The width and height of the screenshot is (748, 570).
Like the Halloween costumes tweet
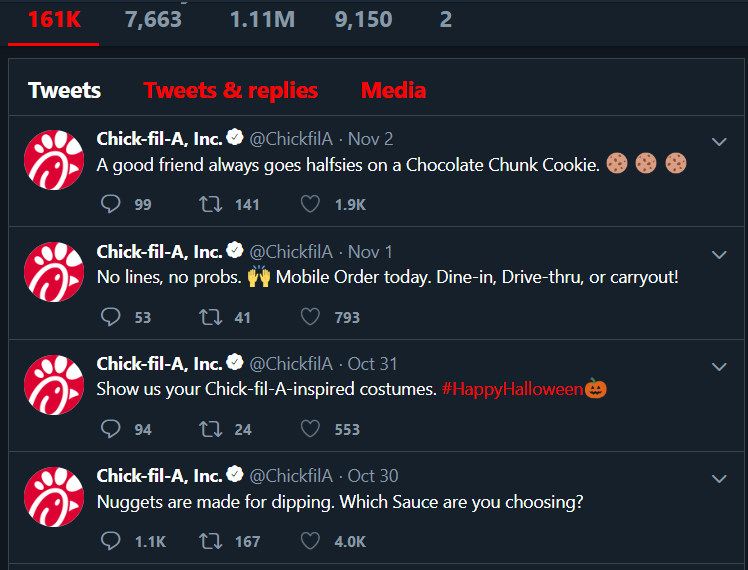310,429
